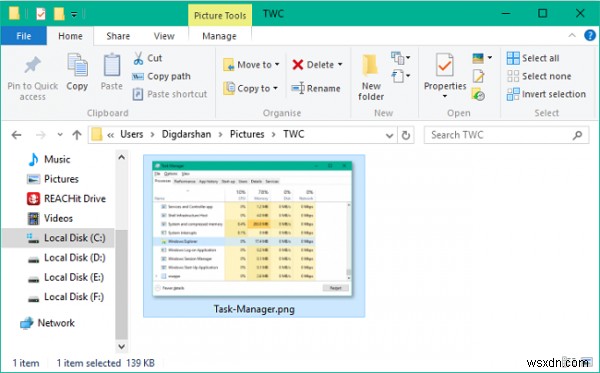Click the Cut scissors icon
The width and height of the screenshot is (600, 373).
(138, 58)
